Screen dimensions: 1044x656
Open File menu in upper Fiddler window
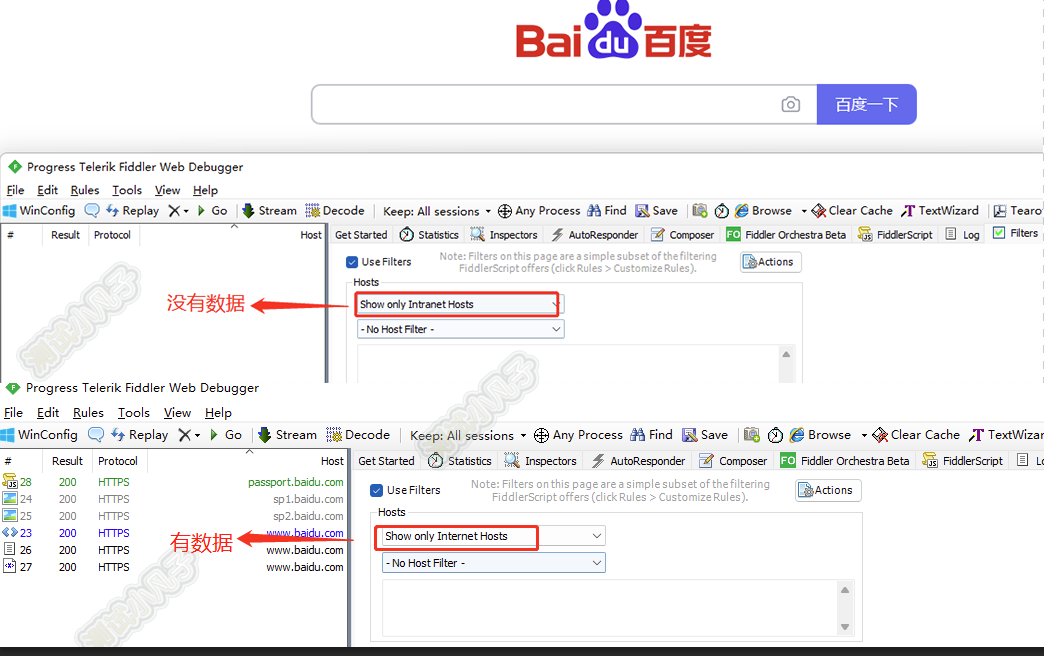pos(15,190)
